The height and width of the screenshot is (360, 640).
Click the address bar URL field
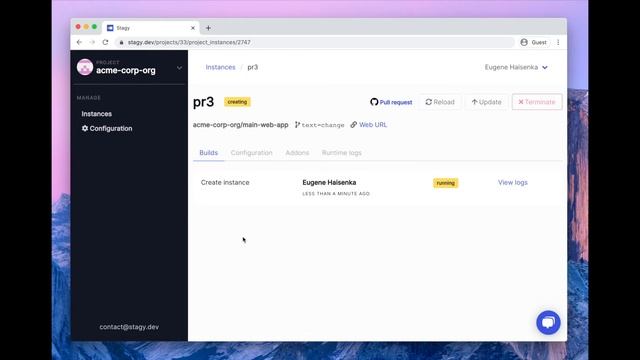(x=314, y=42)
